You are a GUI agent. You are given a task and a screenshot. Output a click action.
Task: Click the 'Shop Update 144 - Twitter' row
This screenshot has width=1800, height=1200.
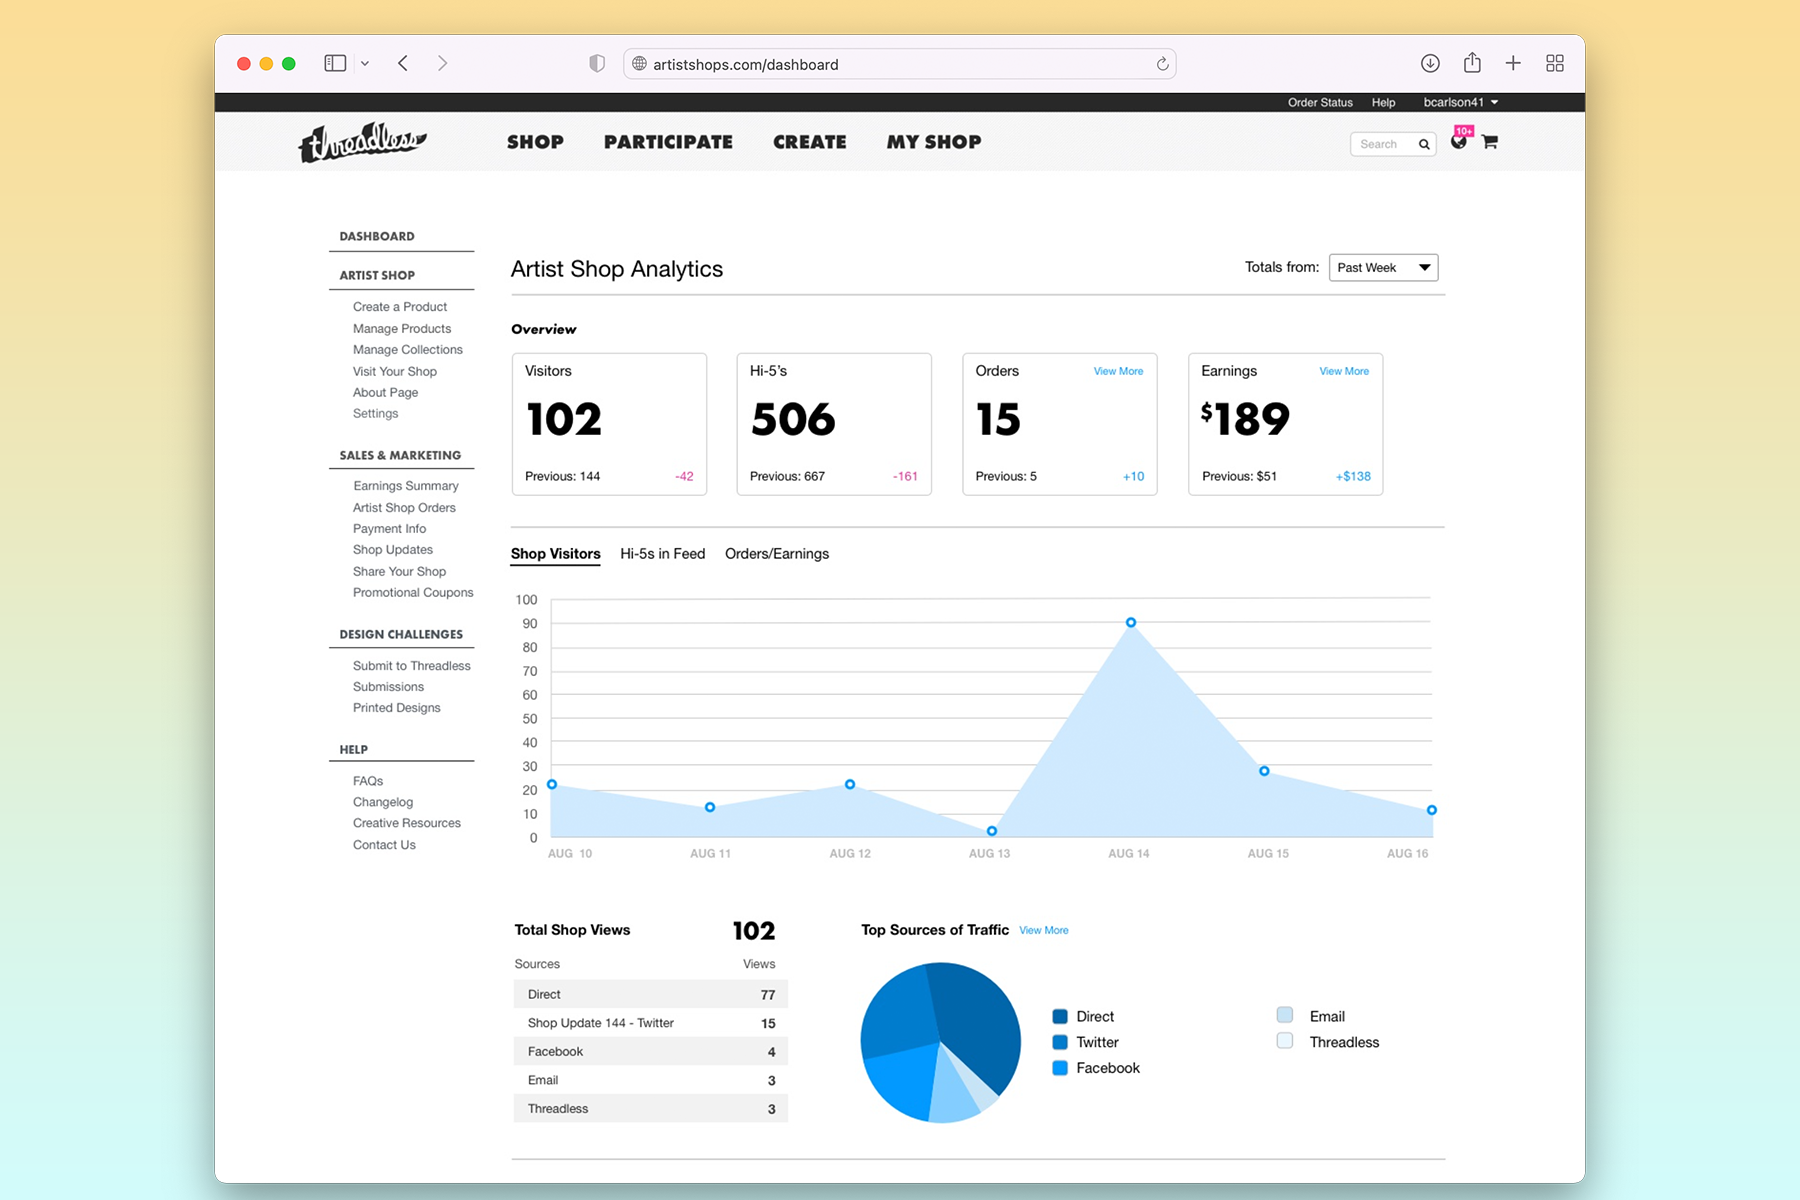pyautogui.click(x=651, y=1023)
